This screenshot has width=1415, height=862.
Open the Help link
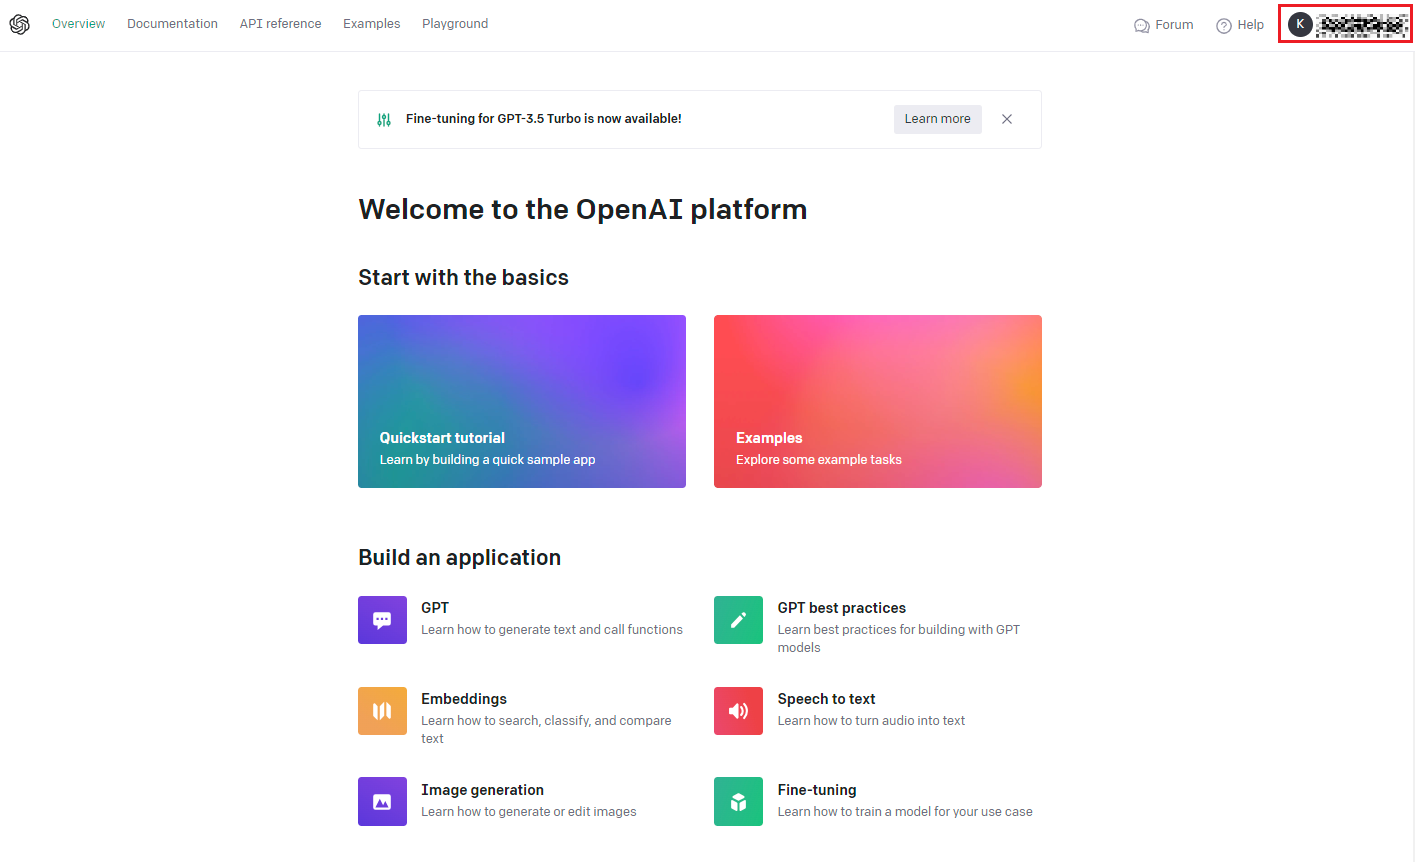(x=1240, y=25)
